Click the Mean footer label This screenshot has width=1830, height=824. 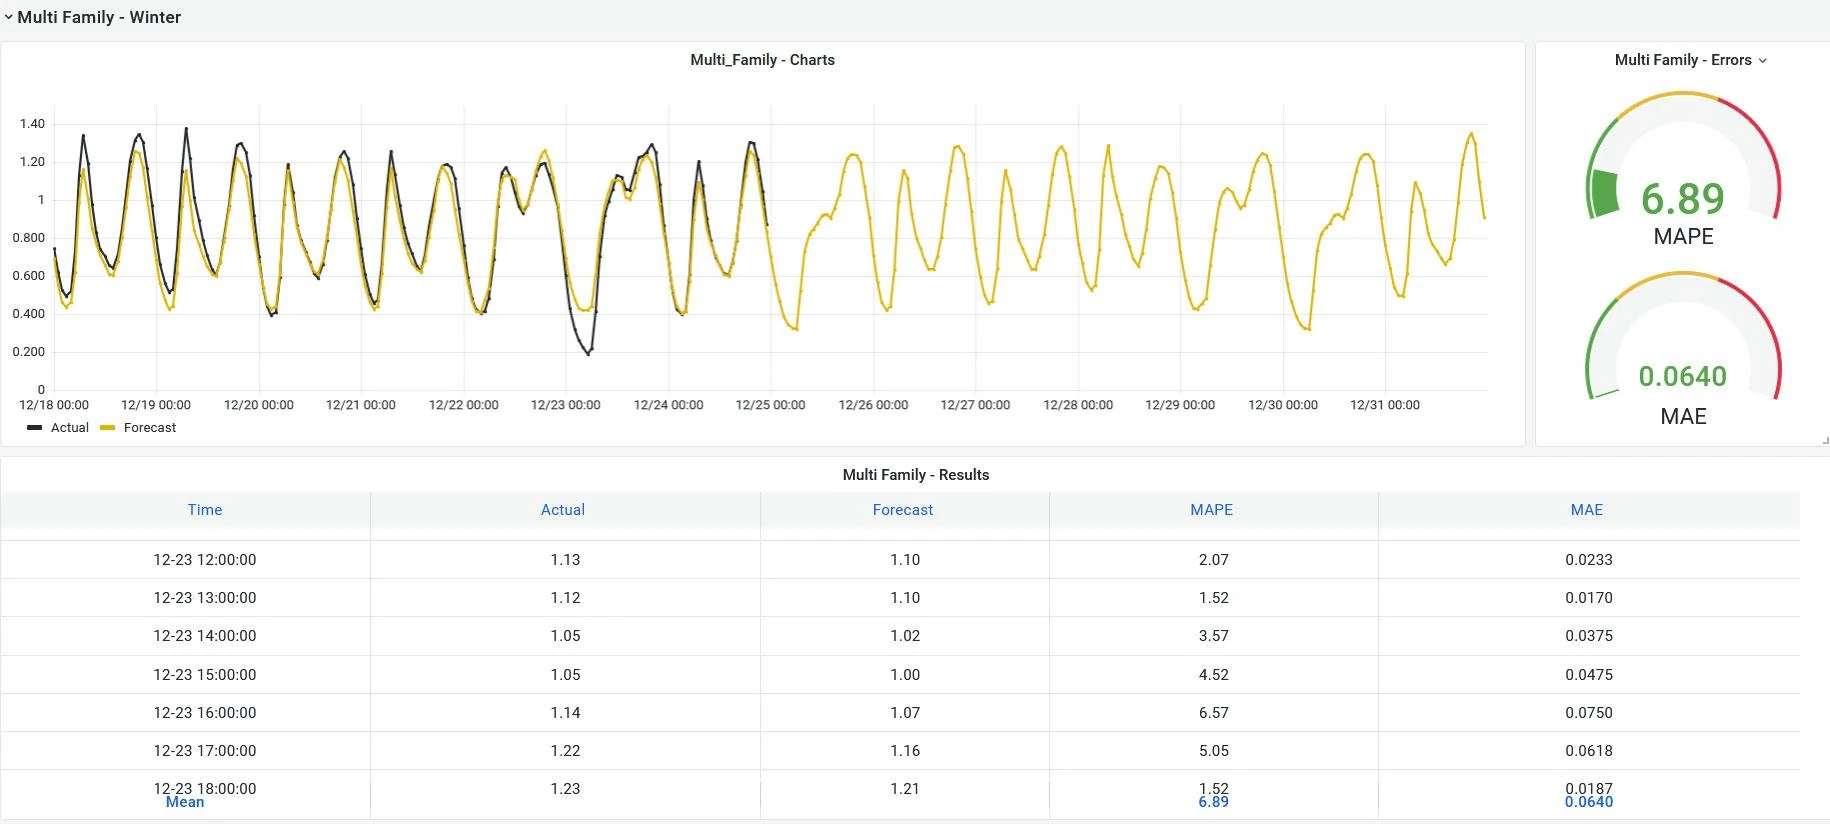click(185, 802)
